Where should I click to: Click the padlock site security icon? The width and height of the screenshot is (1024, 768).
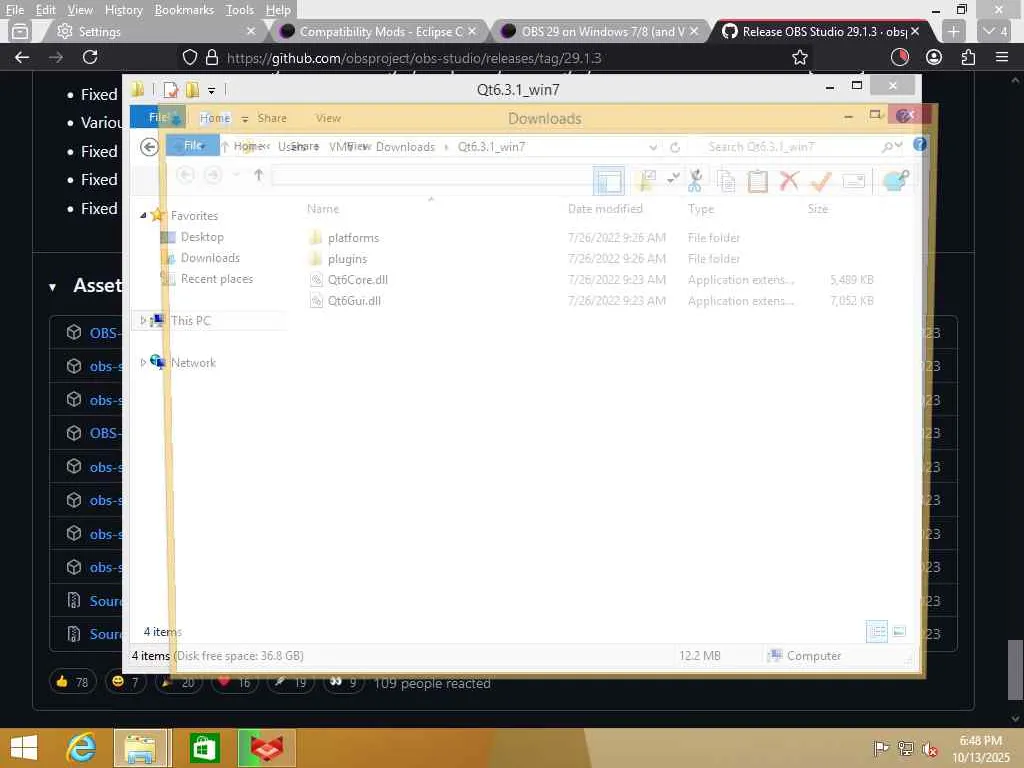click(x=212, y=57)
